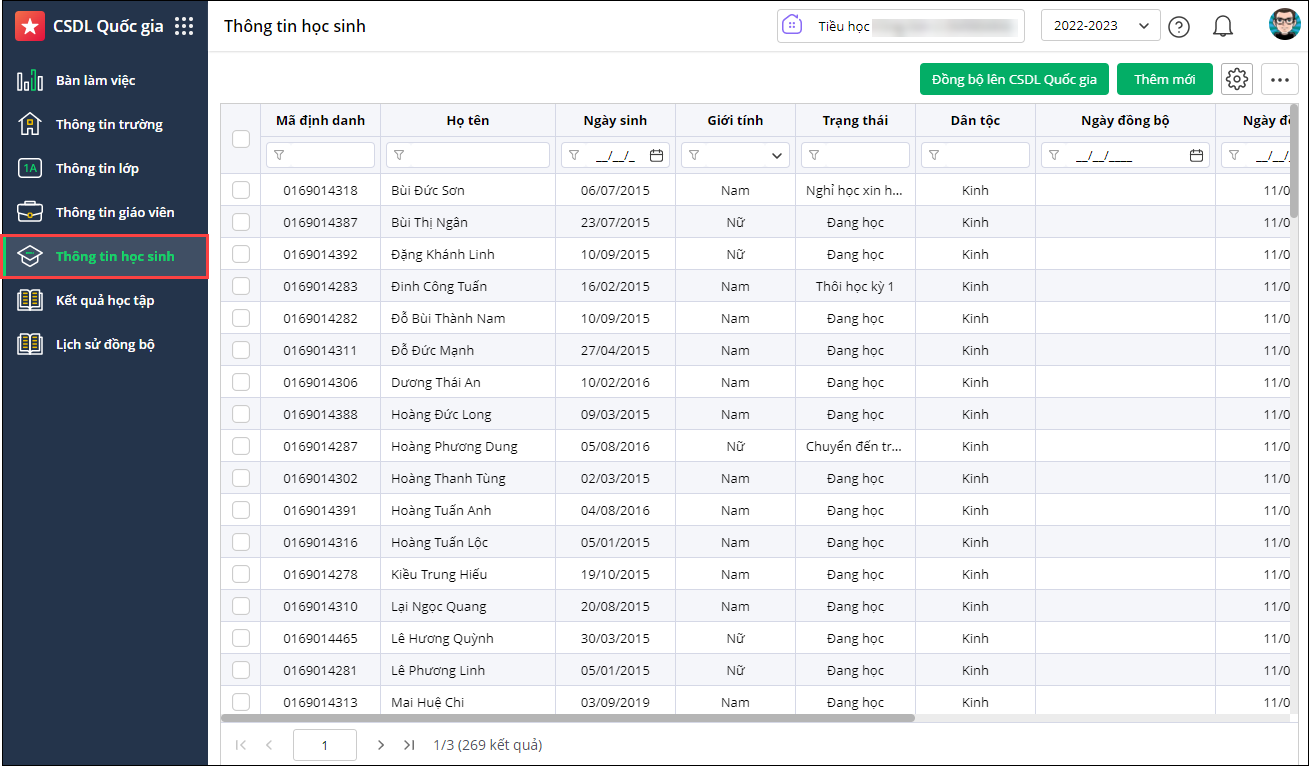Screen dimensions: 1309x766
Task: Open table settings gear icon
Action: click(1237, 79)
